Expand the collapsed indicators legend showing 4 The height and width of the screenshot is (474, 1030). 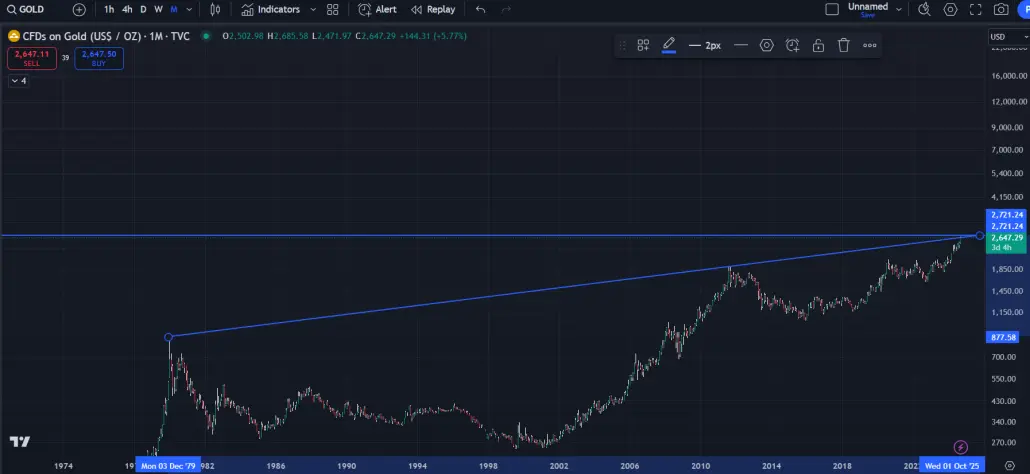tap(18, 81)
